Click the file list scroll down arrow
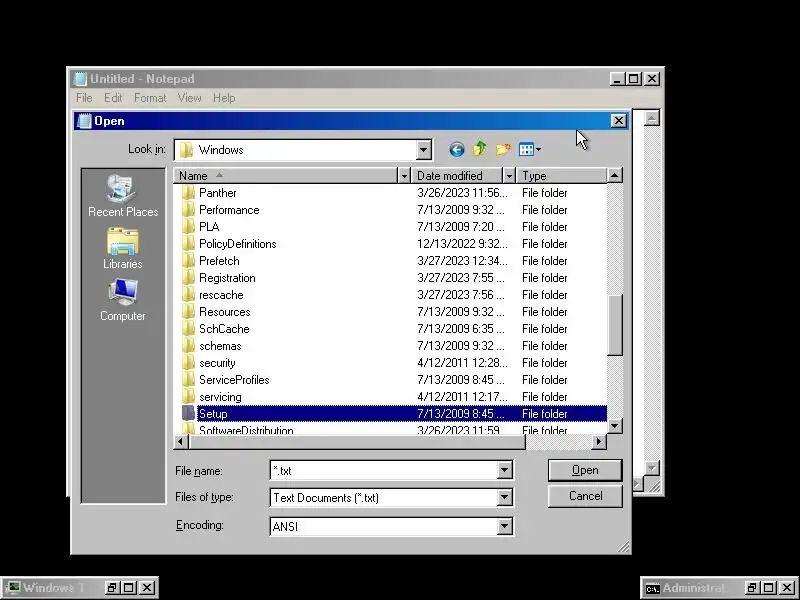 (x=615, y=426)
